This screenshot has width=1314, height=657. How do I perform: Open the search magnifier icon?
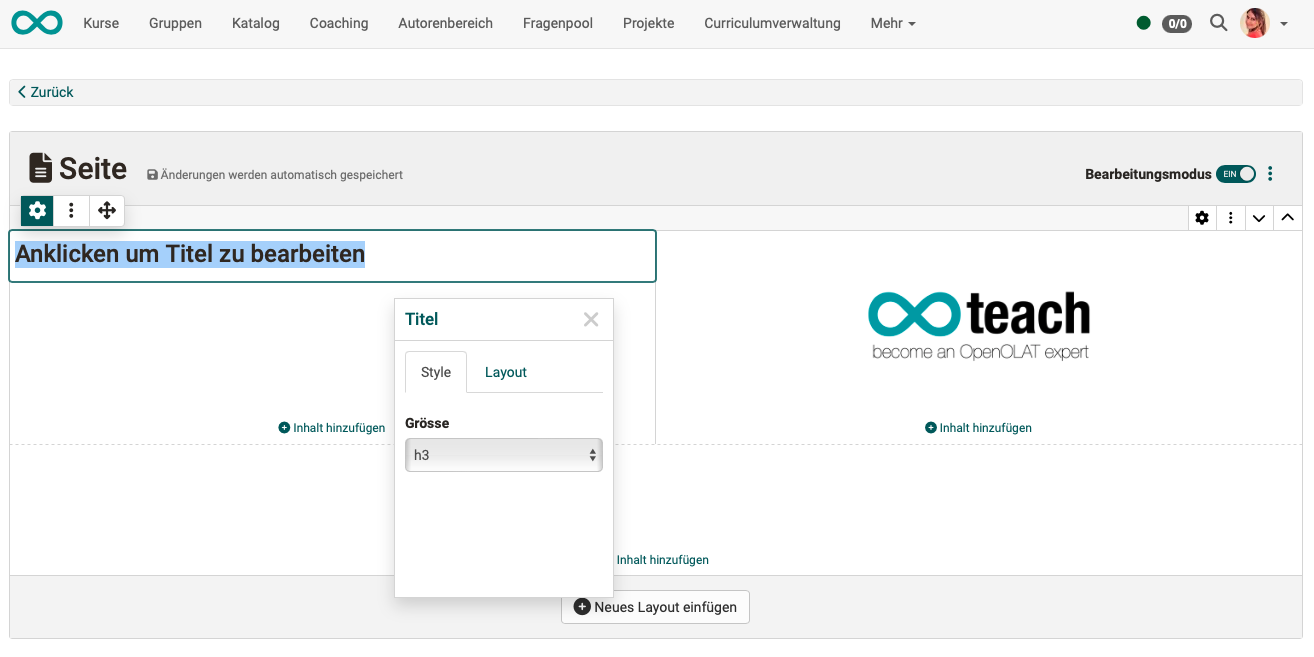[x=1218, y=23]
